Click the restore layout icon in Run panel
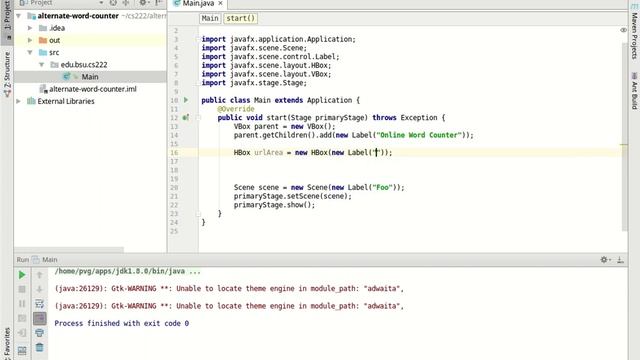Viewport: 640px width, 360px height. point(22,350)
